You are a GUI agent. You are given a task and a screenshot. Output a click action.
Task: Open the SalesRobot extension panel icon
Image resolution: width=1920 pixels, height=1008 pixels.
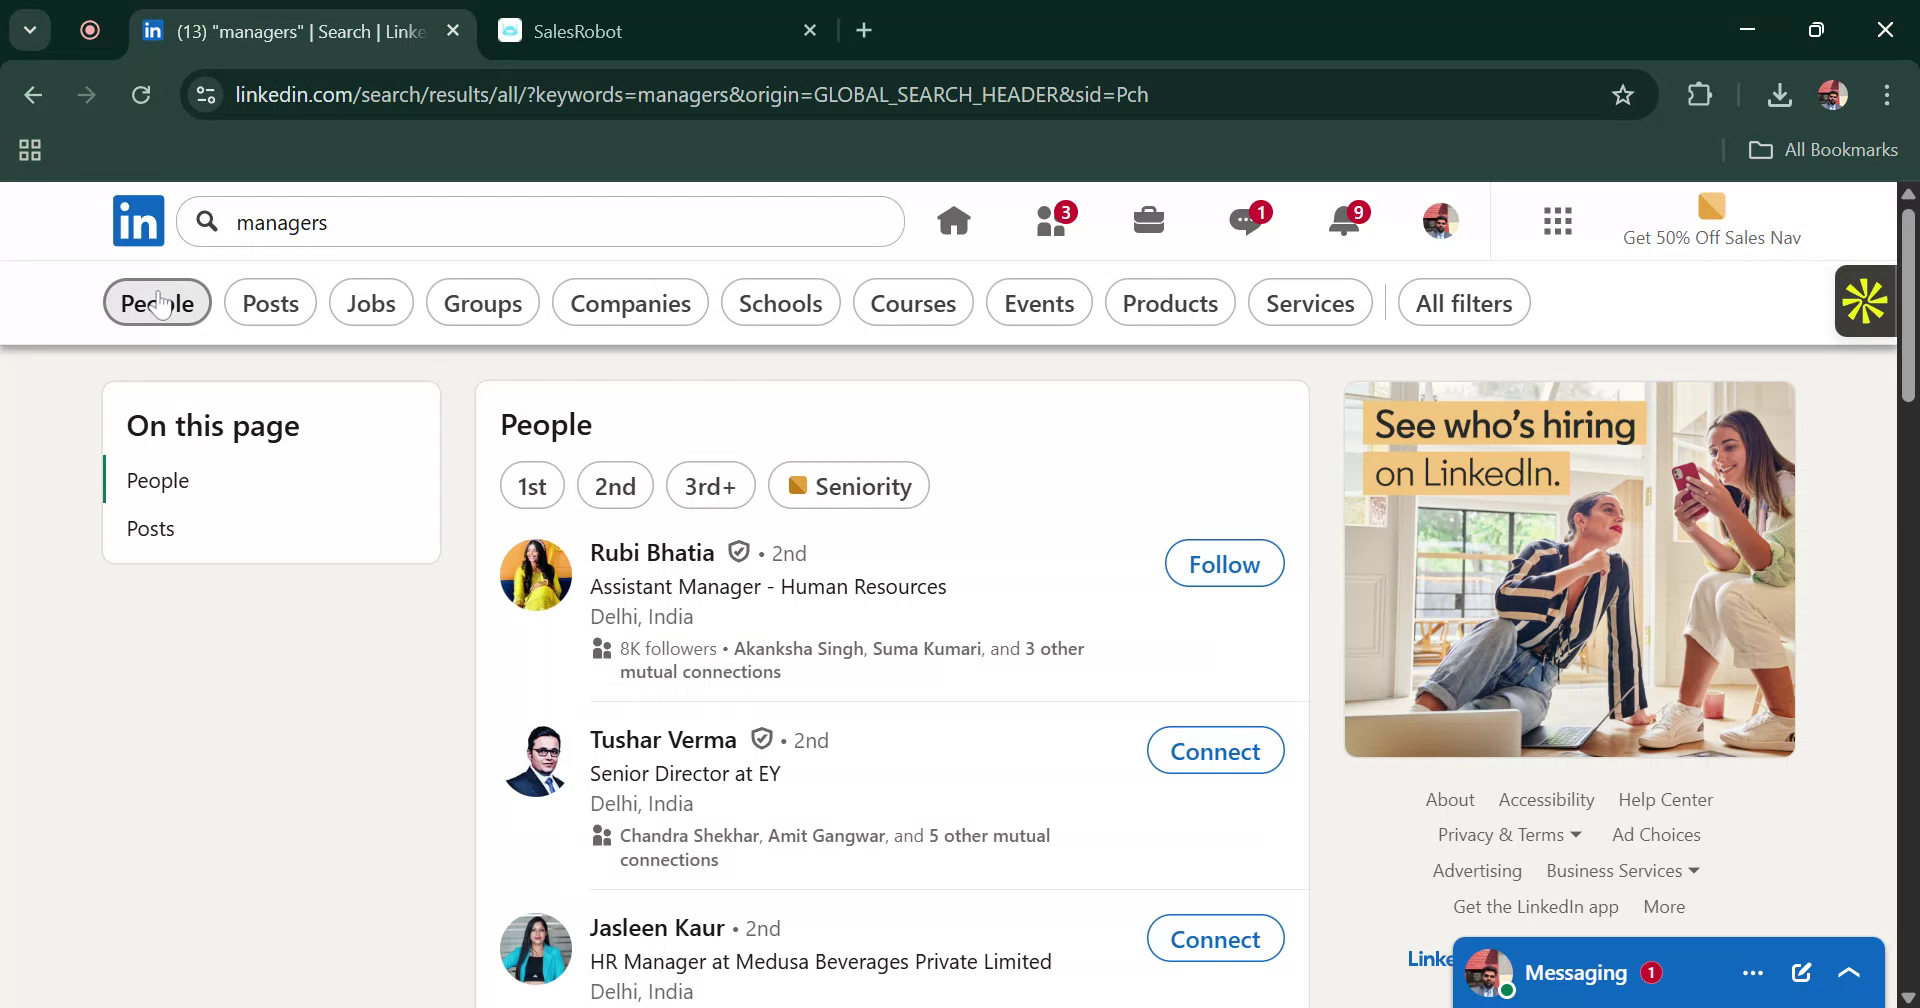1864,300
